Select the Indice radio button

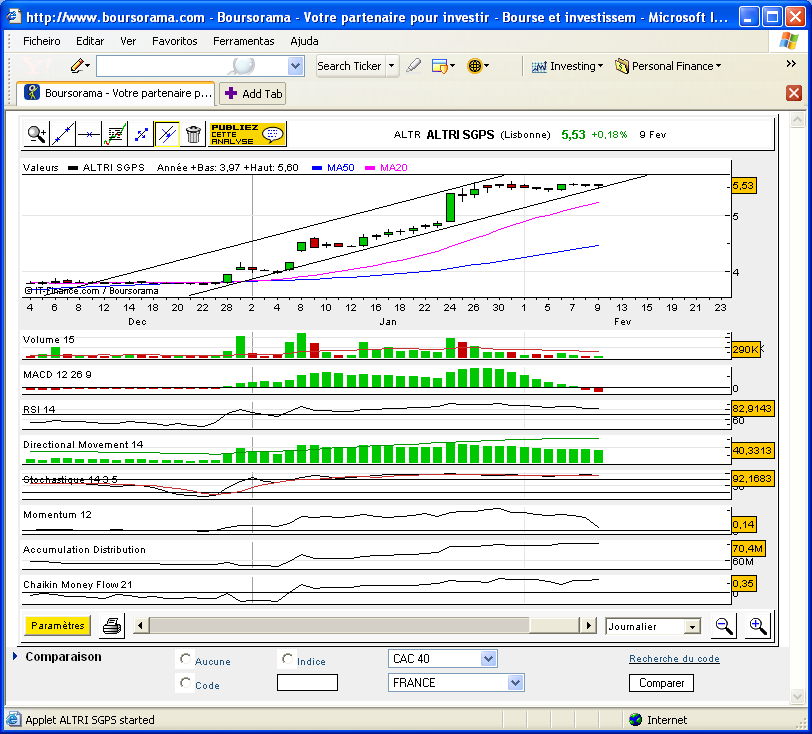click(x=288, y=659)
